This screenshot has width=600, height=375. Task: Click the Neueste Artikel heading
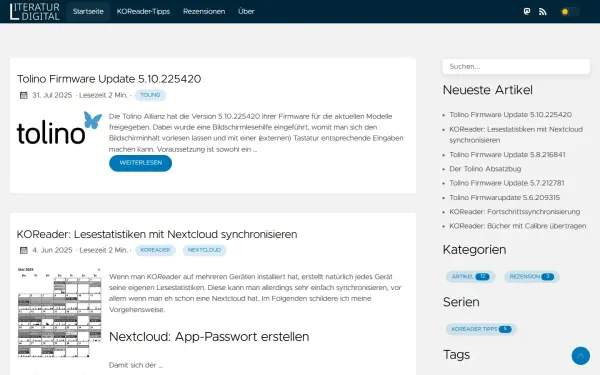(488, 90)
